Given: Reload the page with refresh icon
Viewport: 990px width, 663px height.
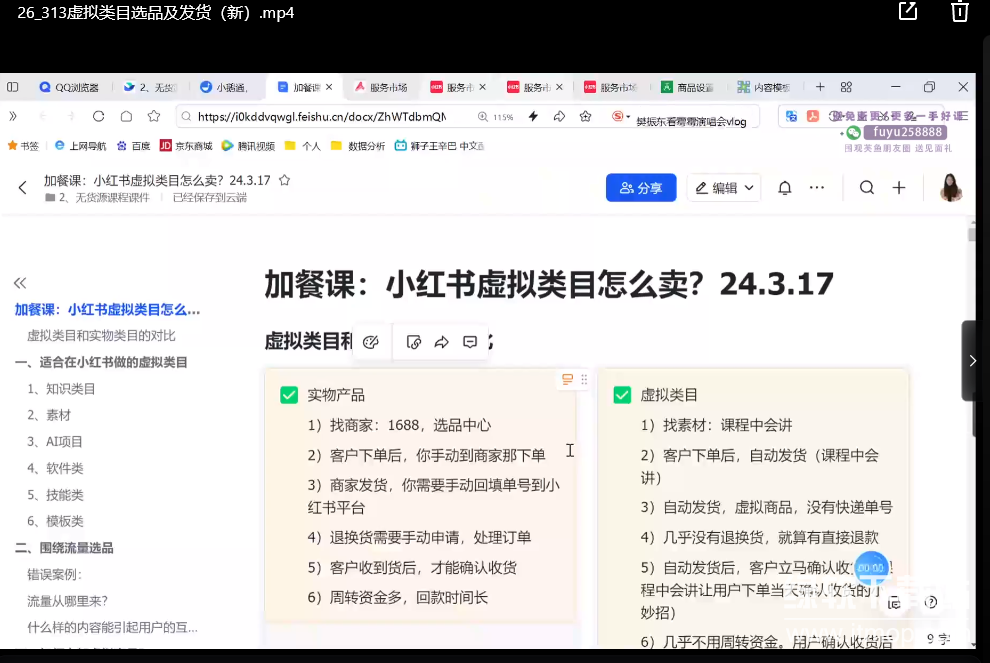Looking at the screenshot, I should pos(98,116).
